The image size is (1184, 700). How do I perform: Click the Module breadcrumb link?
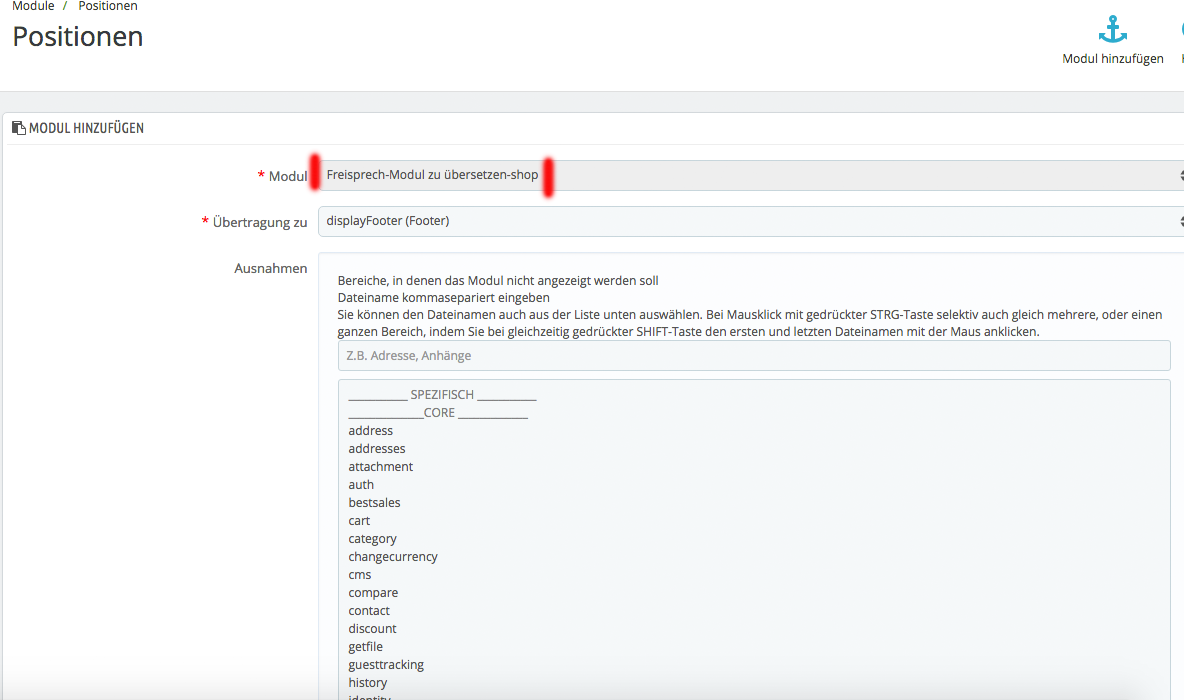pos(33,6)
